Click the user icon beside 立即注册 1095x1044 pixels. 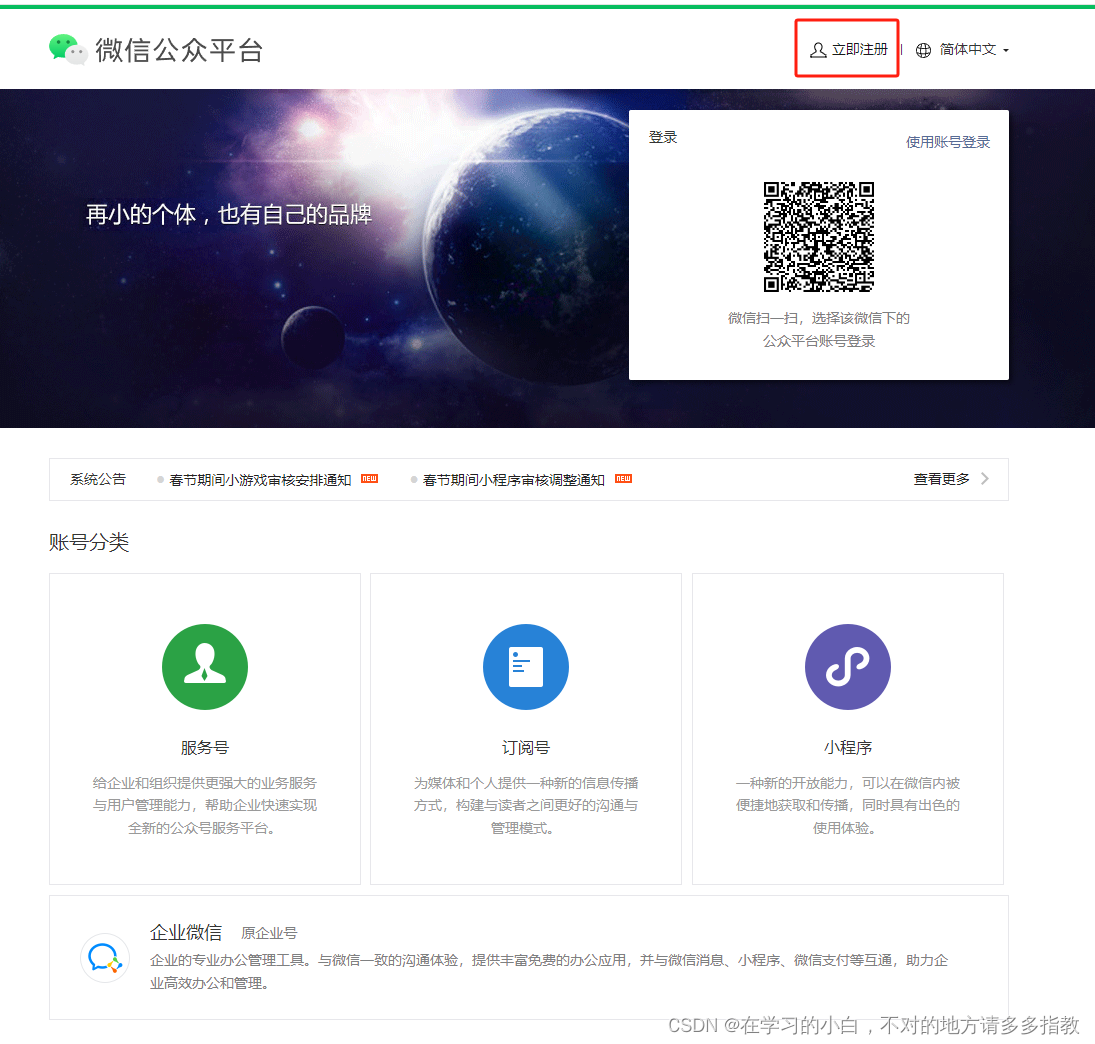click(818, 50)
